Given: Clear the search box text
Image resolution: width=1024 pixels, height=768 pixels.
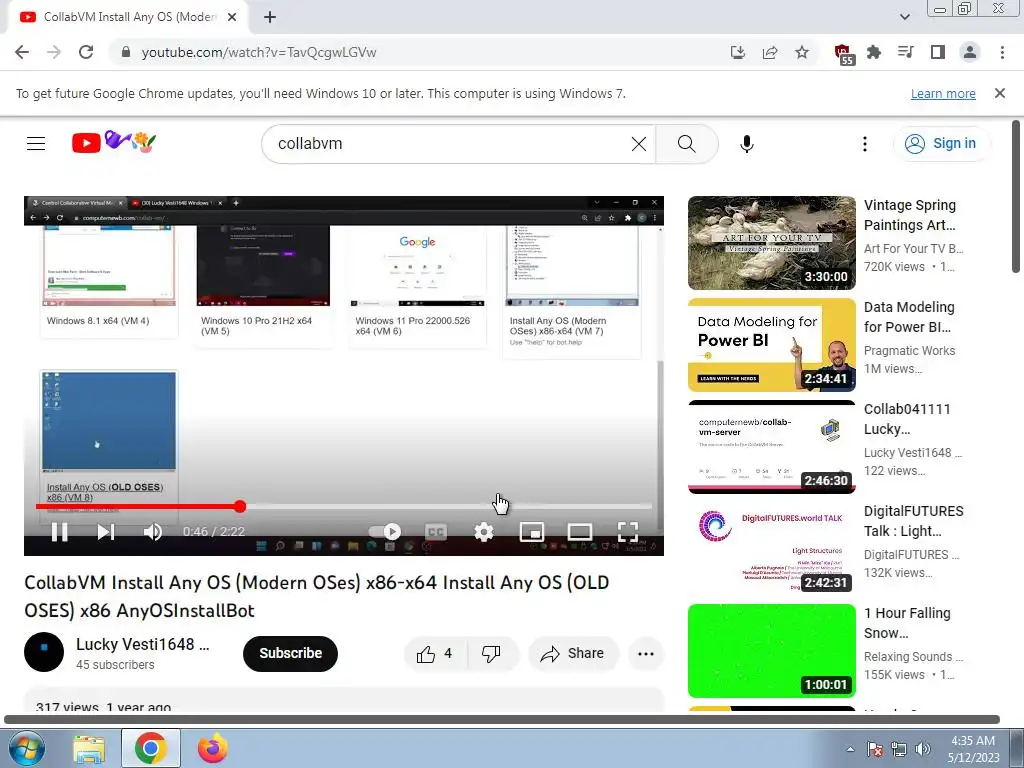Looking at the screenshot, I should click(639, 144).
